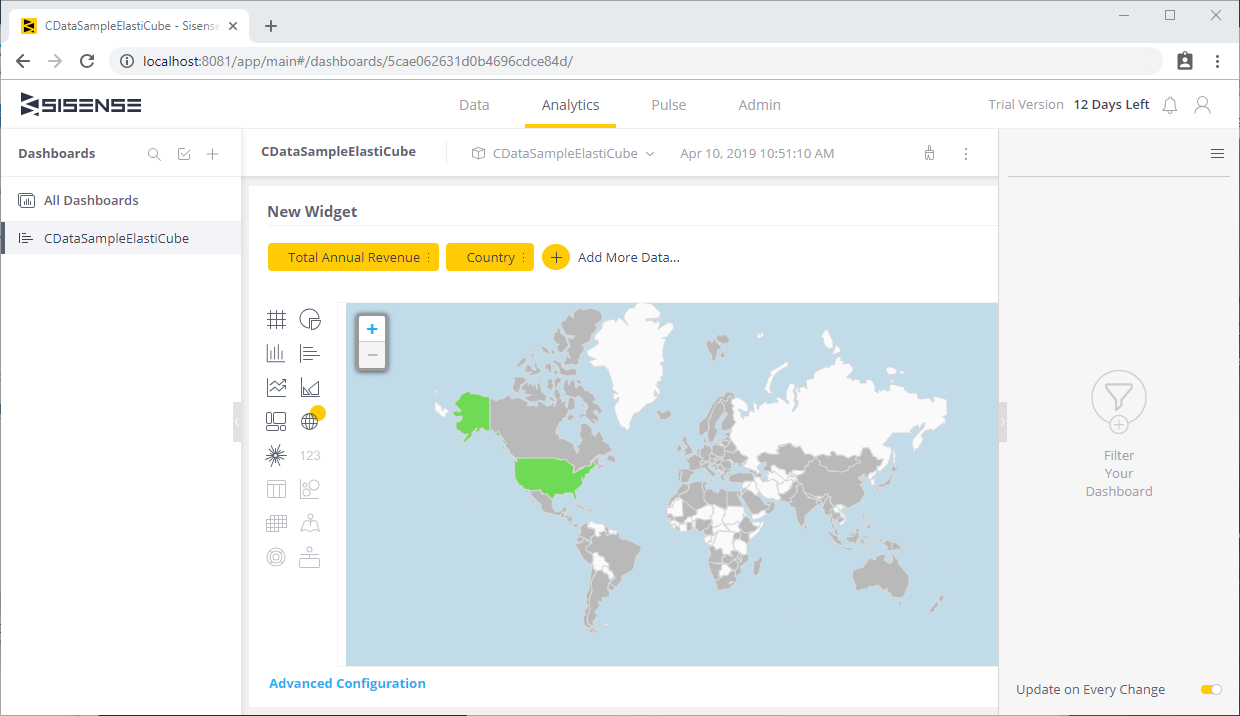This screenshot has width=1240, height=716.
Task: Open Advanced Configuration
Action: coord(347,683)
